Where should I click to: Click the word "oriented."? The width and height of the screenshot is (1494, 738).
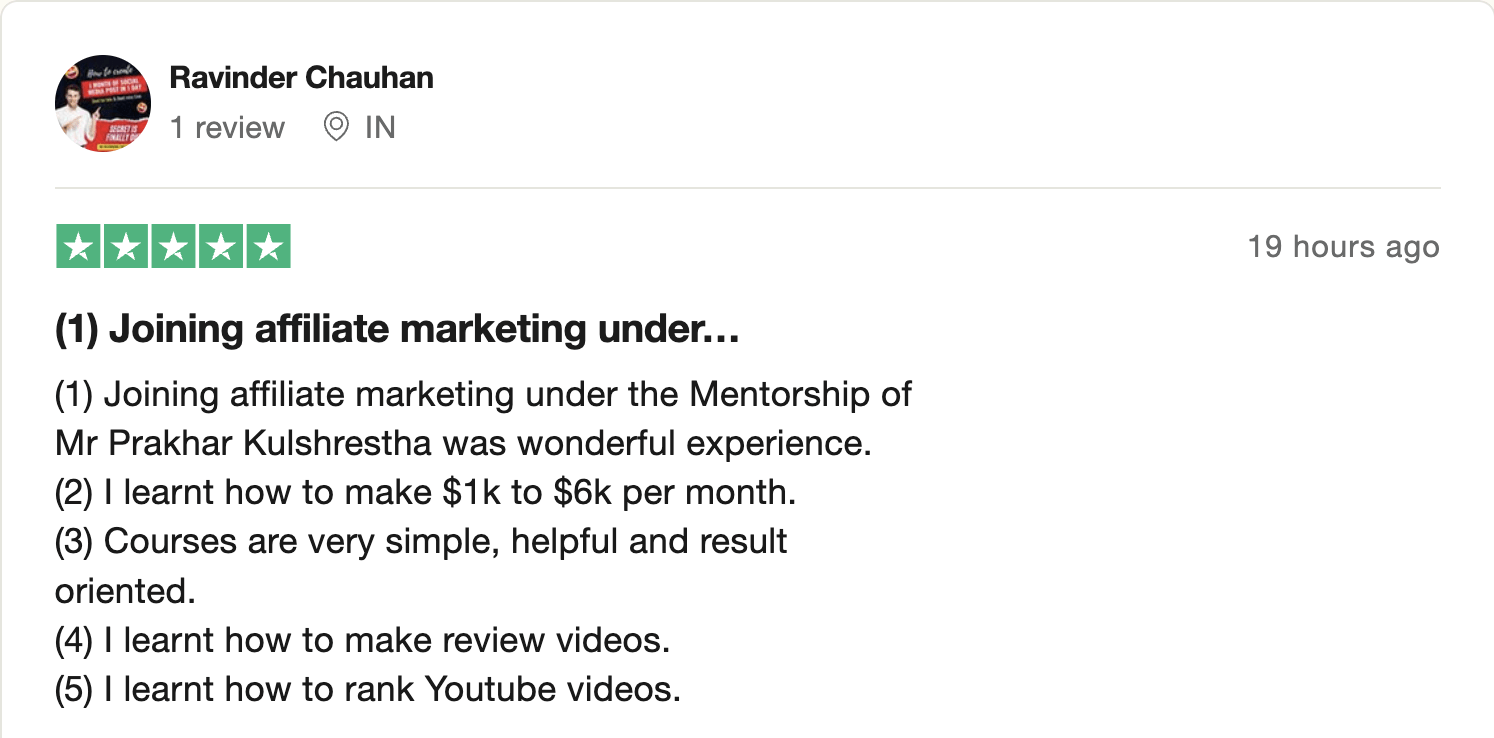point(125,591)
